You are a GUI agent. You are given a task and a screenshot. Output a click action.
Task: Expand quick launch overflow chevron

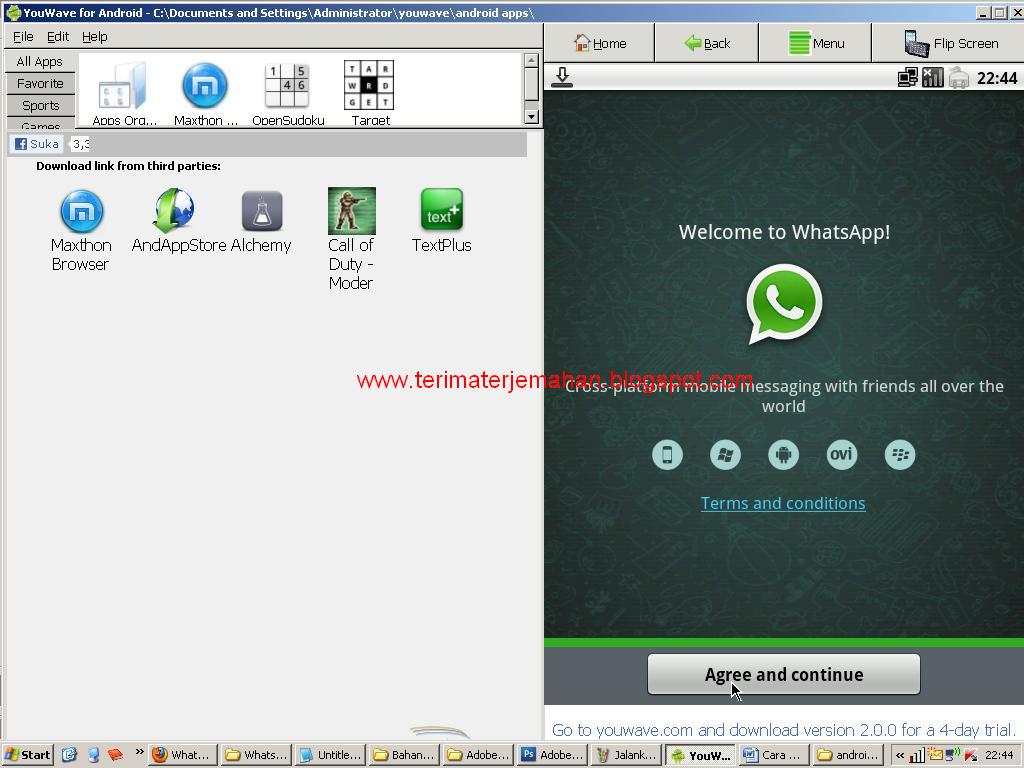click(x=139, y=752)
